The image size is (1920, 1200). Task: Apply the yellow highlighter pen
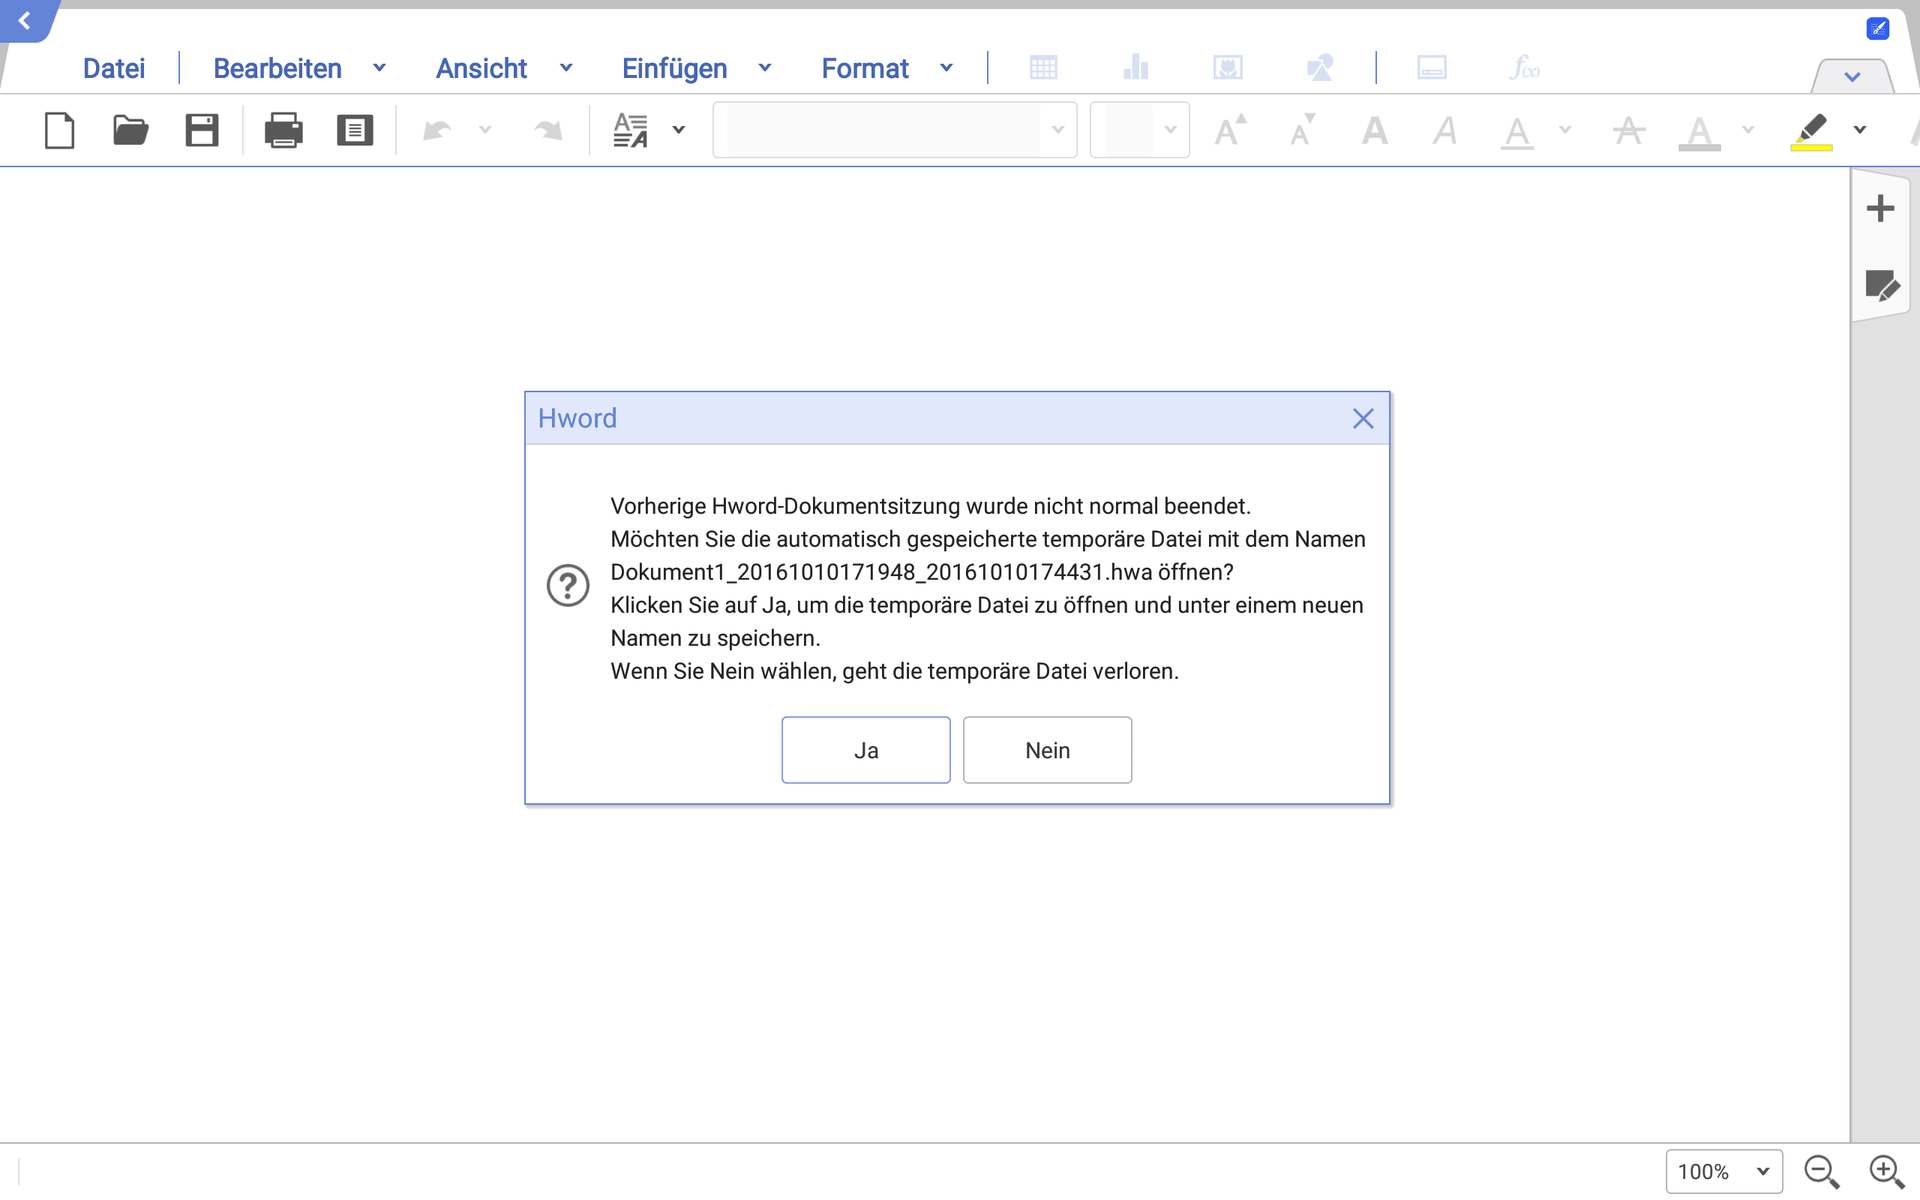click(1811, 131)
